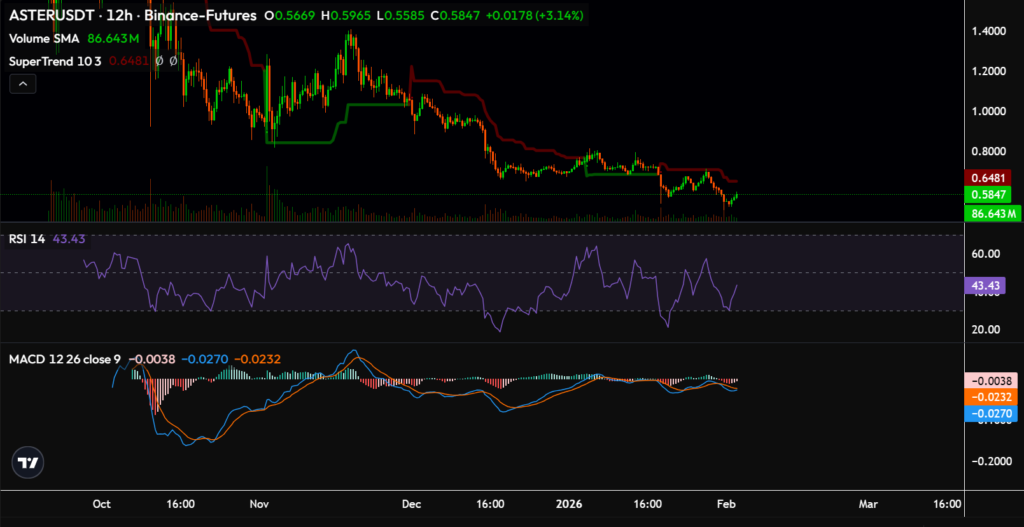Viewport: 1024px width, 527px height.
Task: Click the red 0.6481 price axis tag
Action: [987, 177]
